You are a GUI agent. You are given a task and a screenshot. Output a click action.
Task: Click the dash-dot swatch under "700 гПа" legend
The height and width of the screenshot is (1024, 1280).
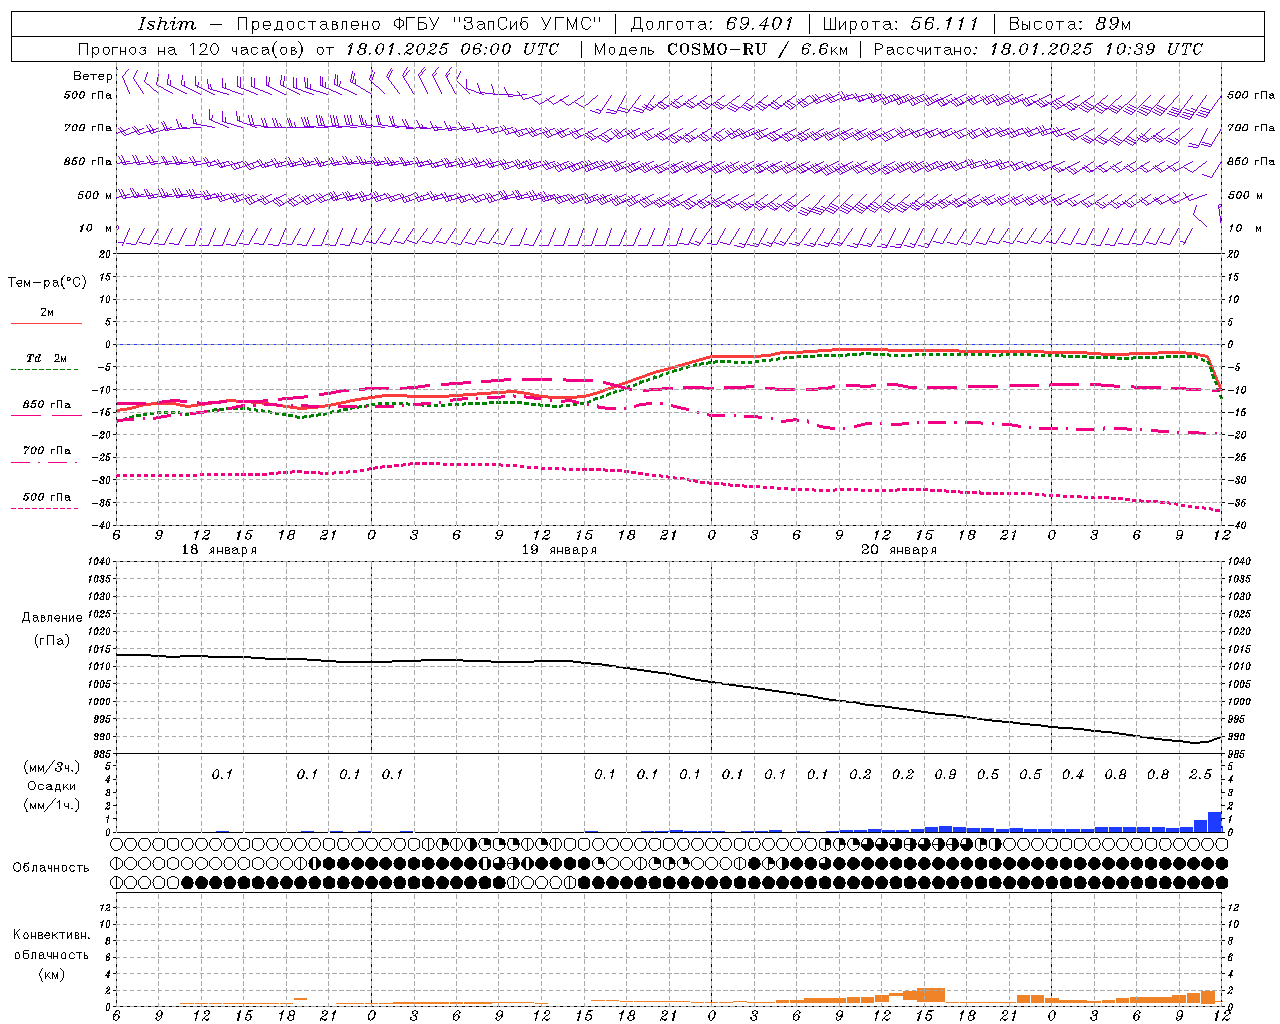coord(46,461)
